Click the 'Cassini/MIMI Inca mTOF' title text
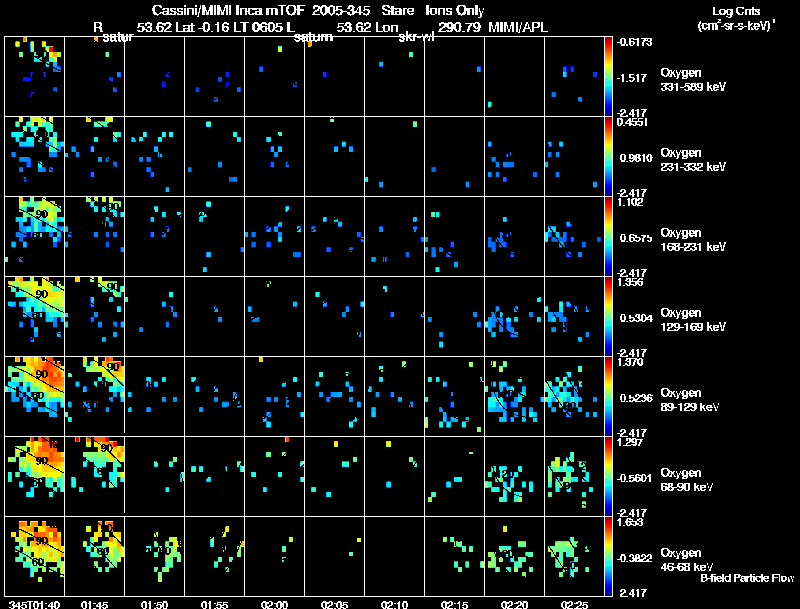Image resolution: width=800 pixels, height=609 pixels. coord(228,10)
